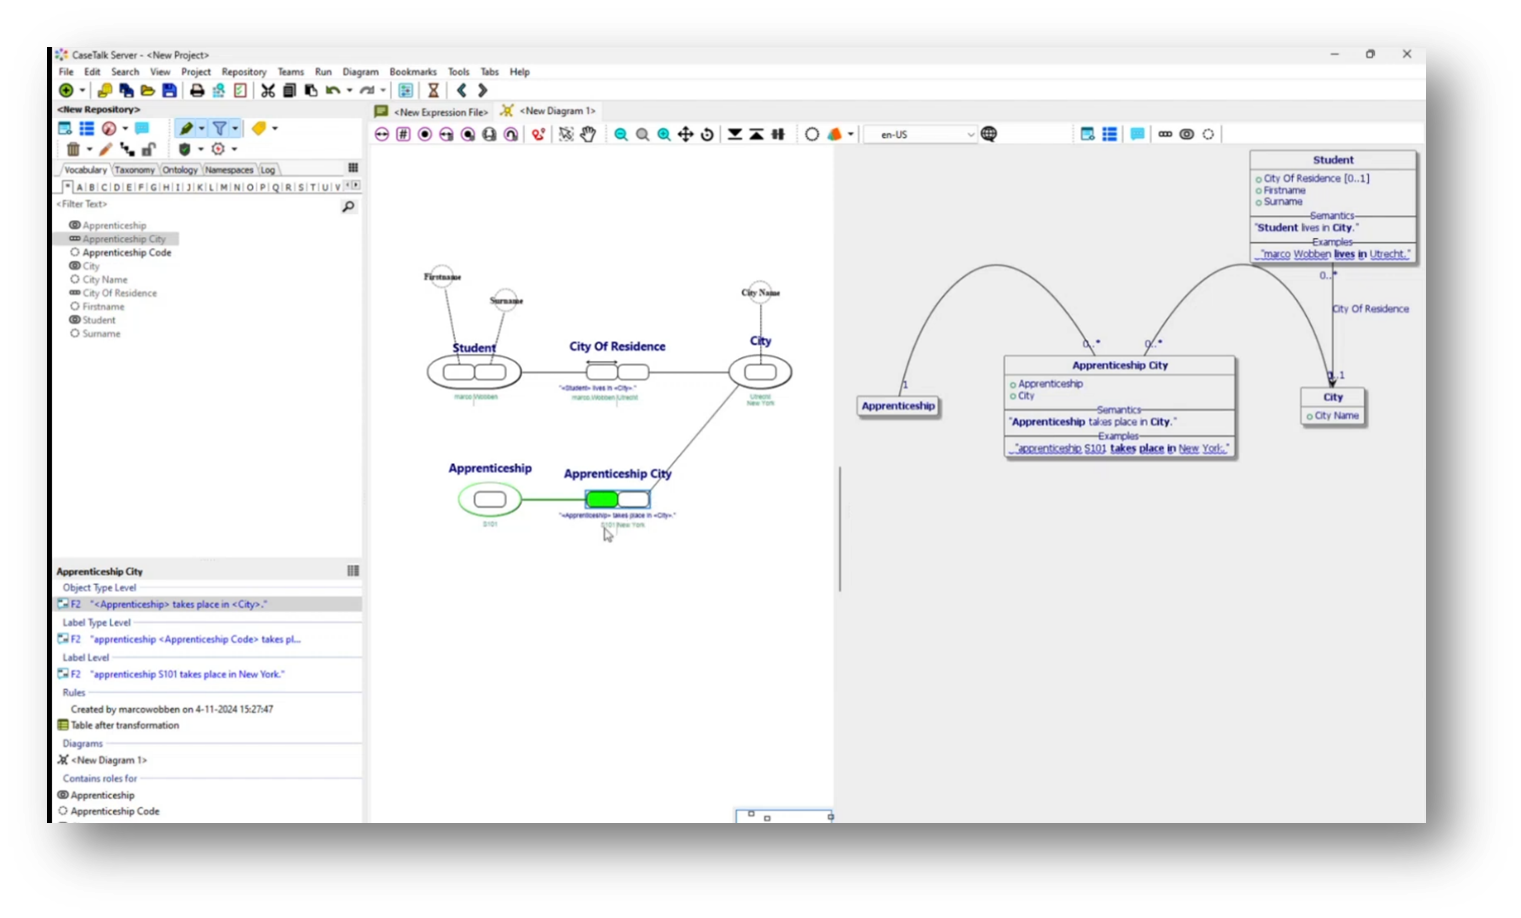
Task: Click the undo arrow icon
Action: click(x=332, y=90)
